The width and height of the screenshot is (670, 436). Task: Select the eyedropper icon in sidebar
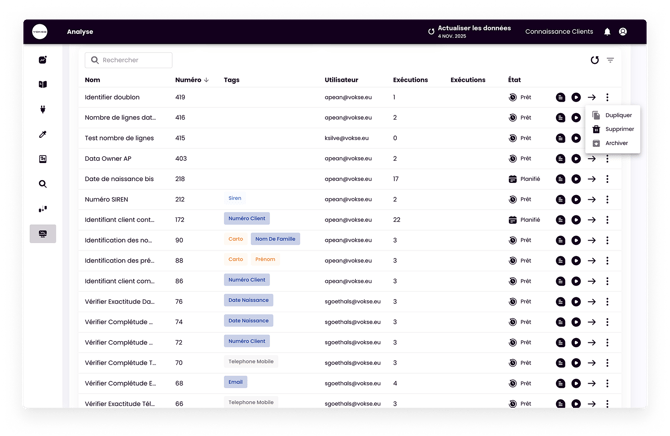tap(43, 134)
